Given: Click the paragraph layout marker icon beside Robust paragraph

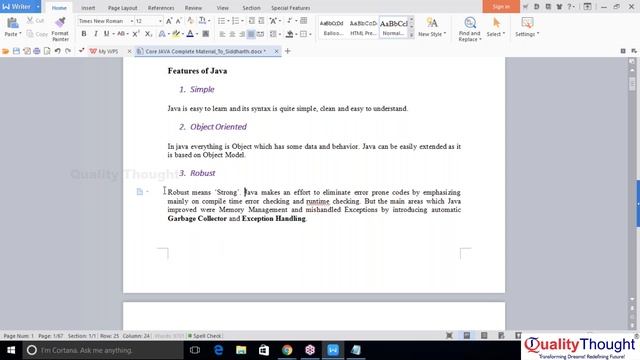Looking at the screenshot, I should coord(140,191).
